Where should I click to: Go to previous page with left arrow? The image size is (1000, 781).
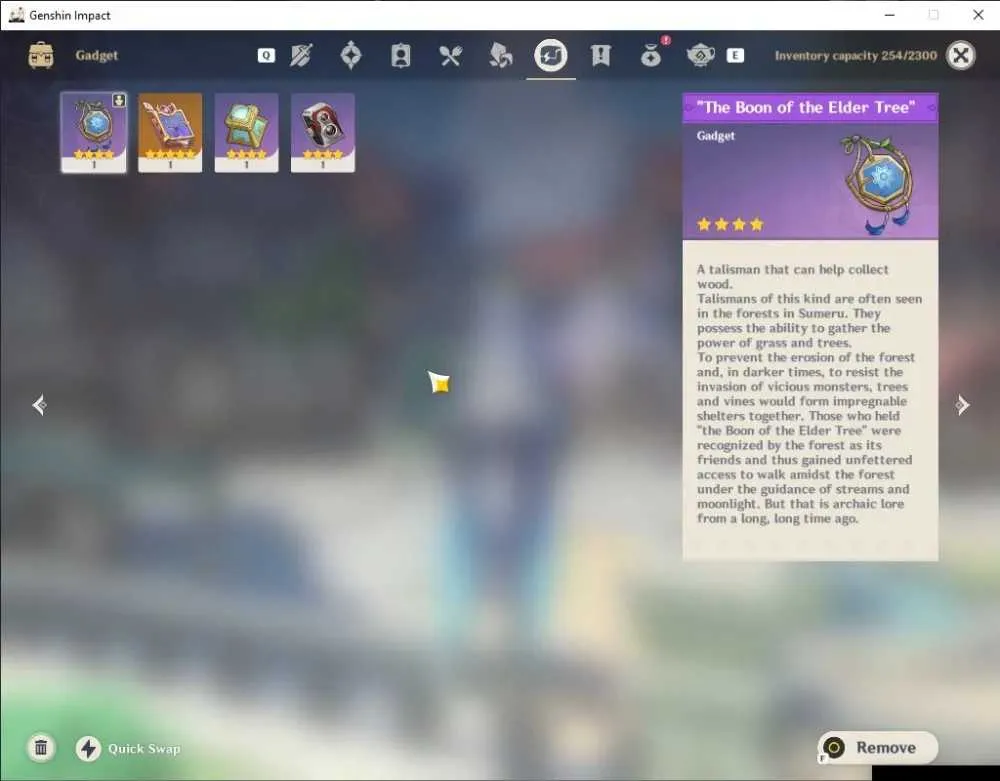pos(40,405)
